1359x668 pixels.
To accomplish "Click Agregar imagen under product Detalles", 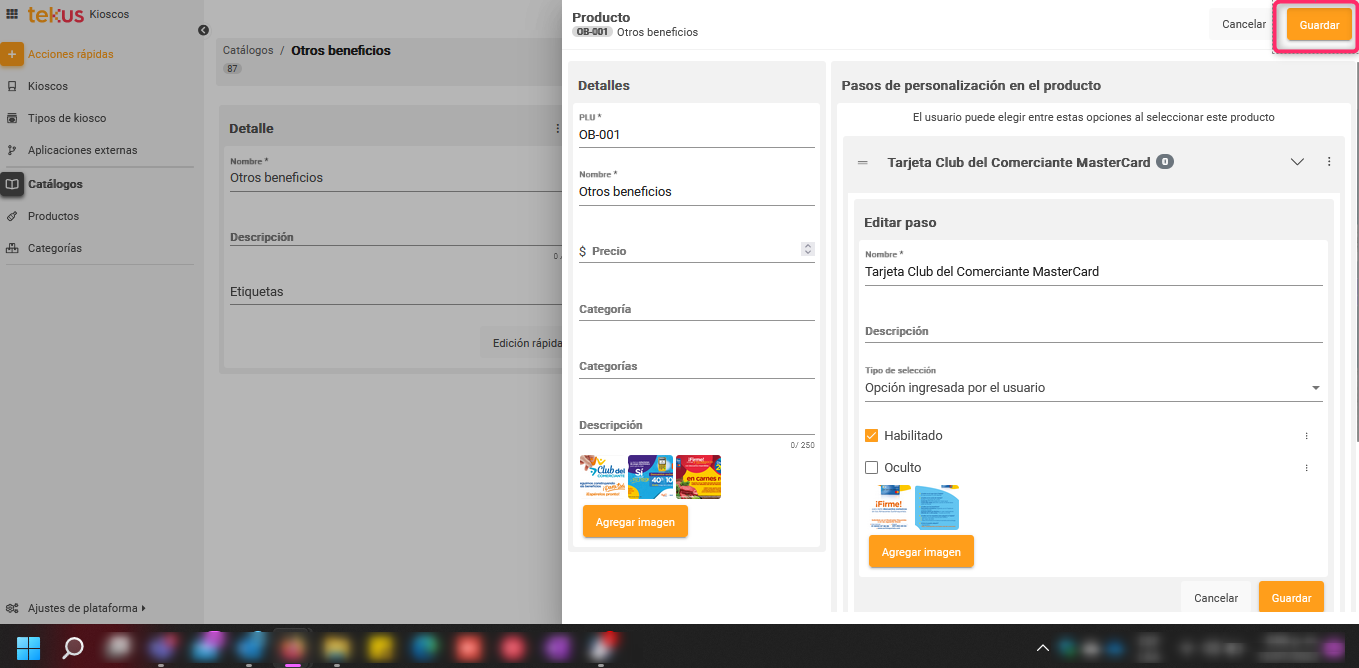I will coord(635,522).
